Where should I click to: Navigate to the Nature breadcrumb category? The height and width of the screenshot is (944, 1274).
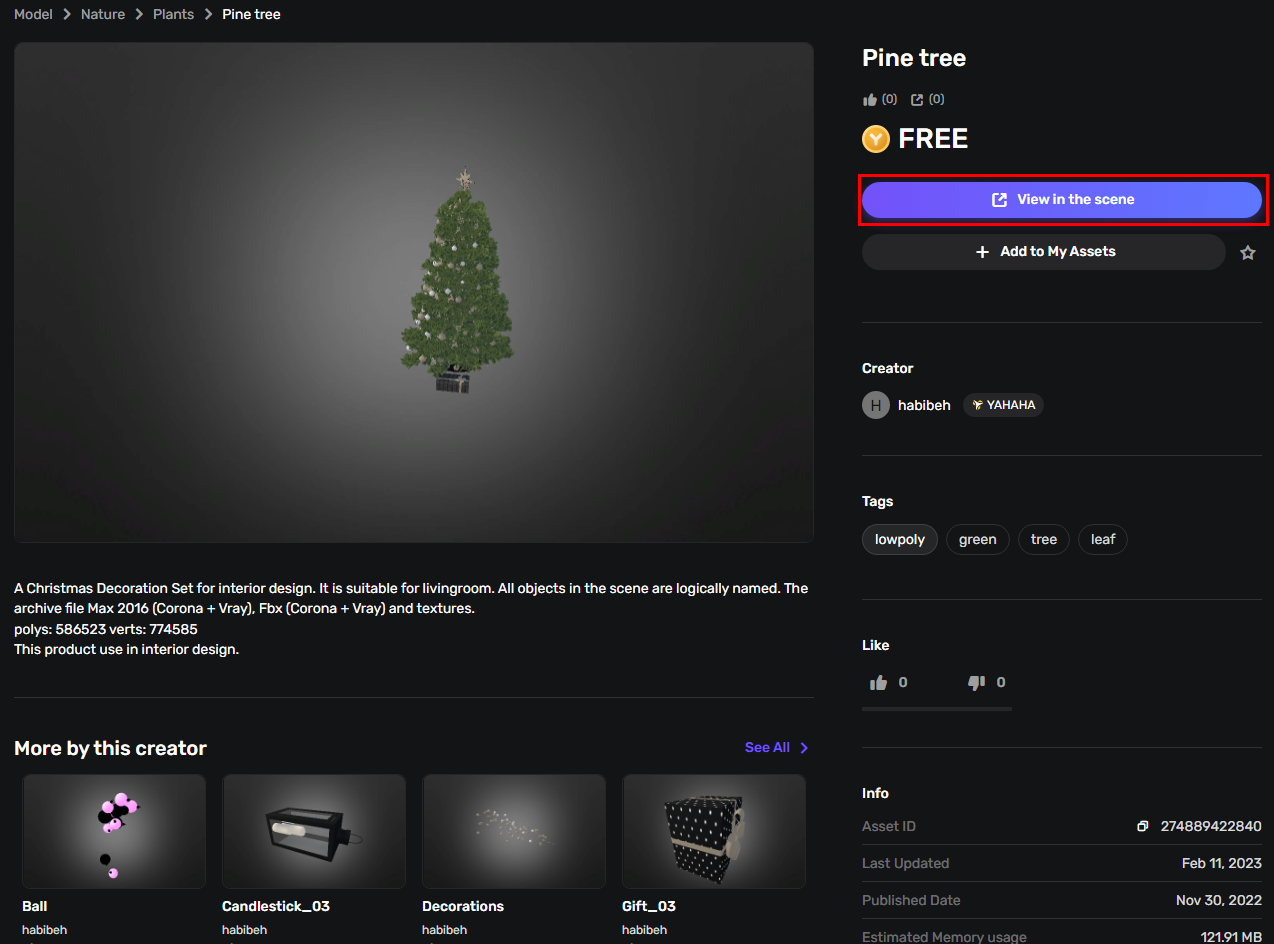103,15
